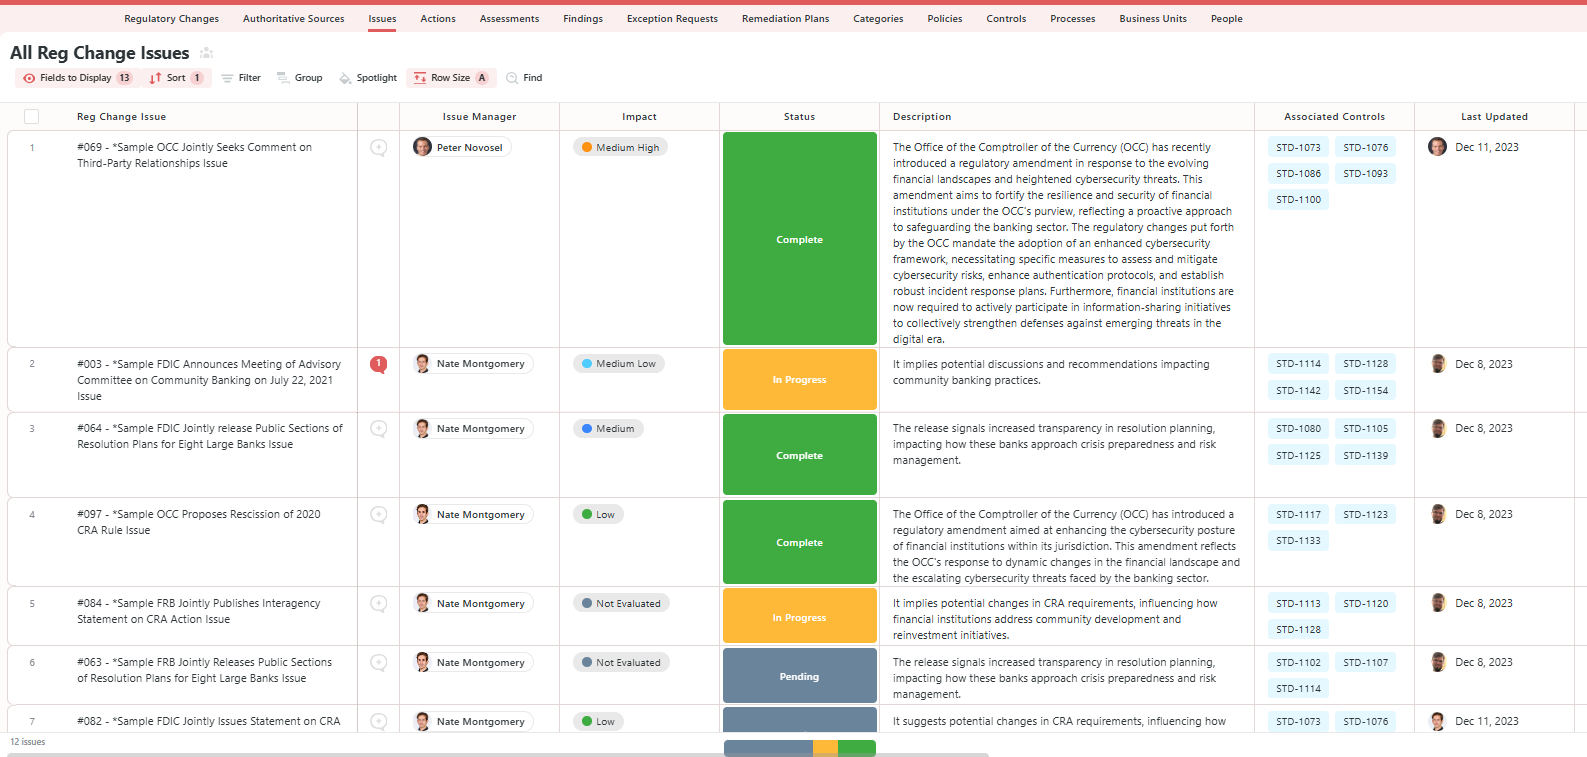The width and height of the screenshot is (1587, 757).
Task: Change the Row Size setting
Action: point(451,78)
